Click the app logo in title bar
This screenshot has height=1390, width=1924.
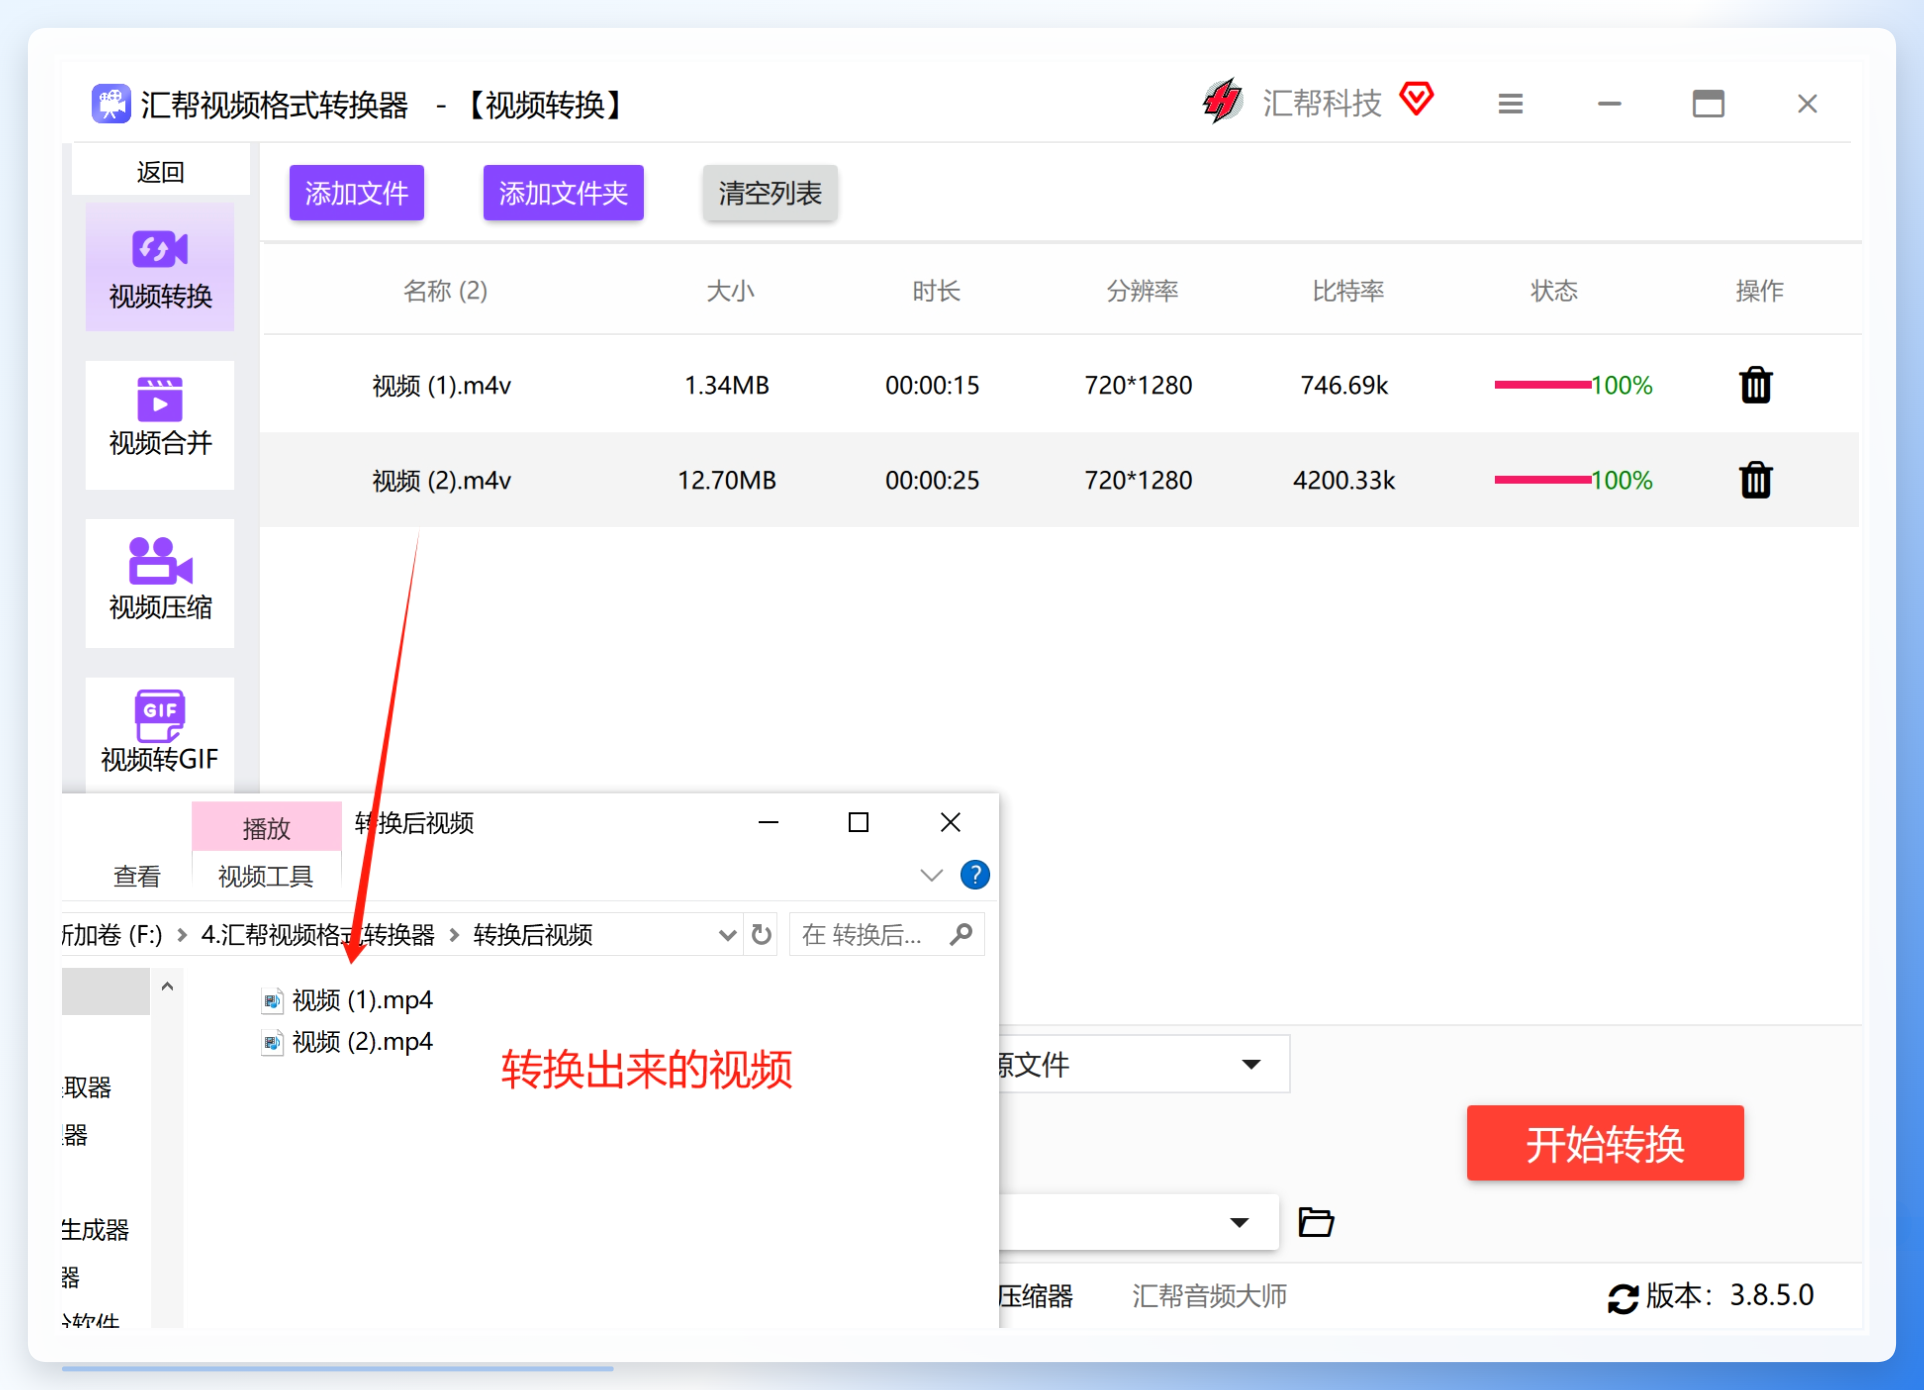[x=111, y=104]
